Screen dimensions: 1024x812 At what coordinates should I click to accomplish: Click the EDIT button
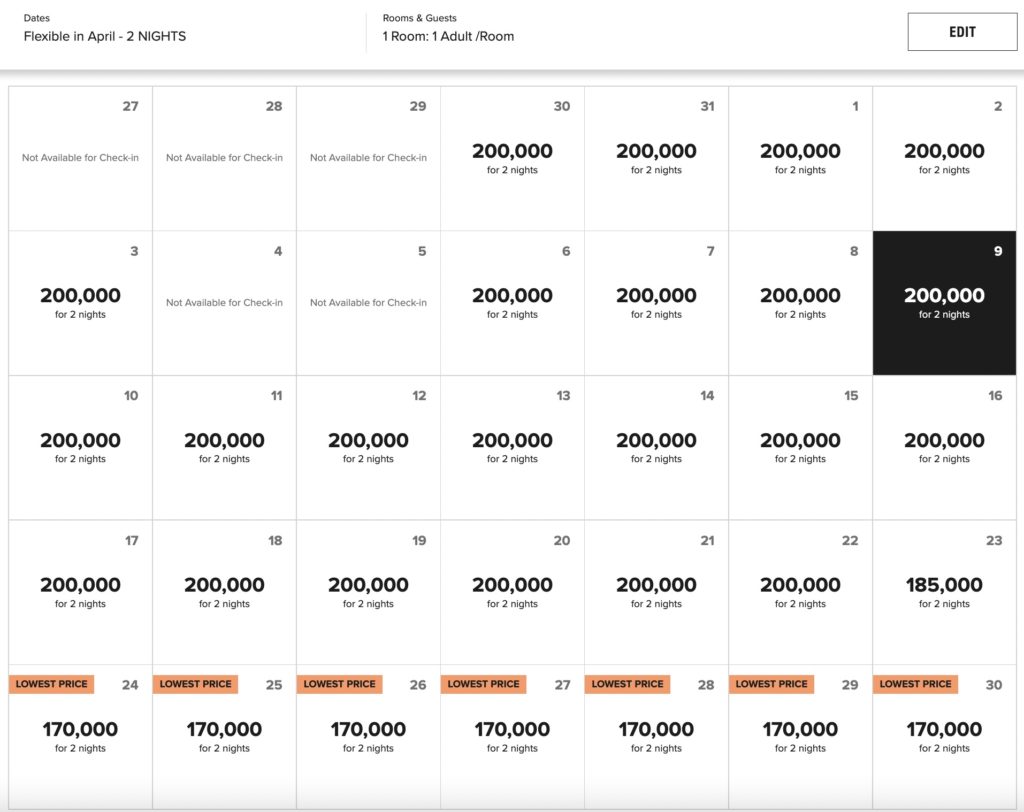(x=961, y=32)
